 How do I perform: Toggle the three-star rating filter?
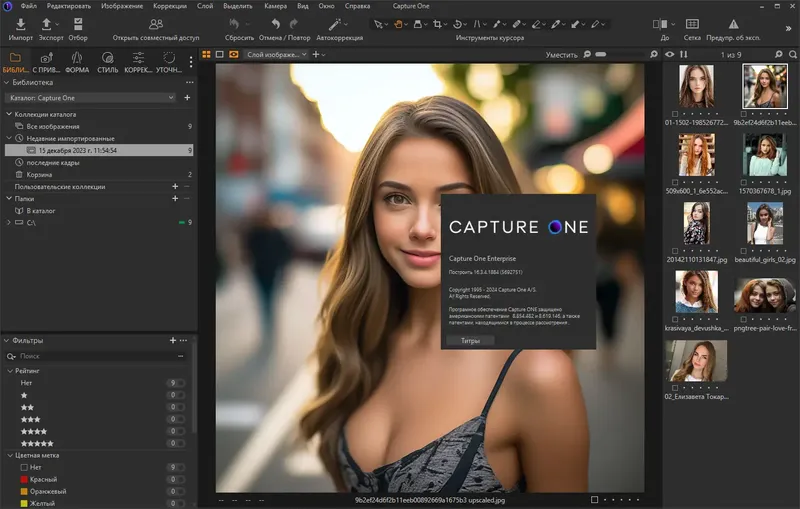(32, 419)
